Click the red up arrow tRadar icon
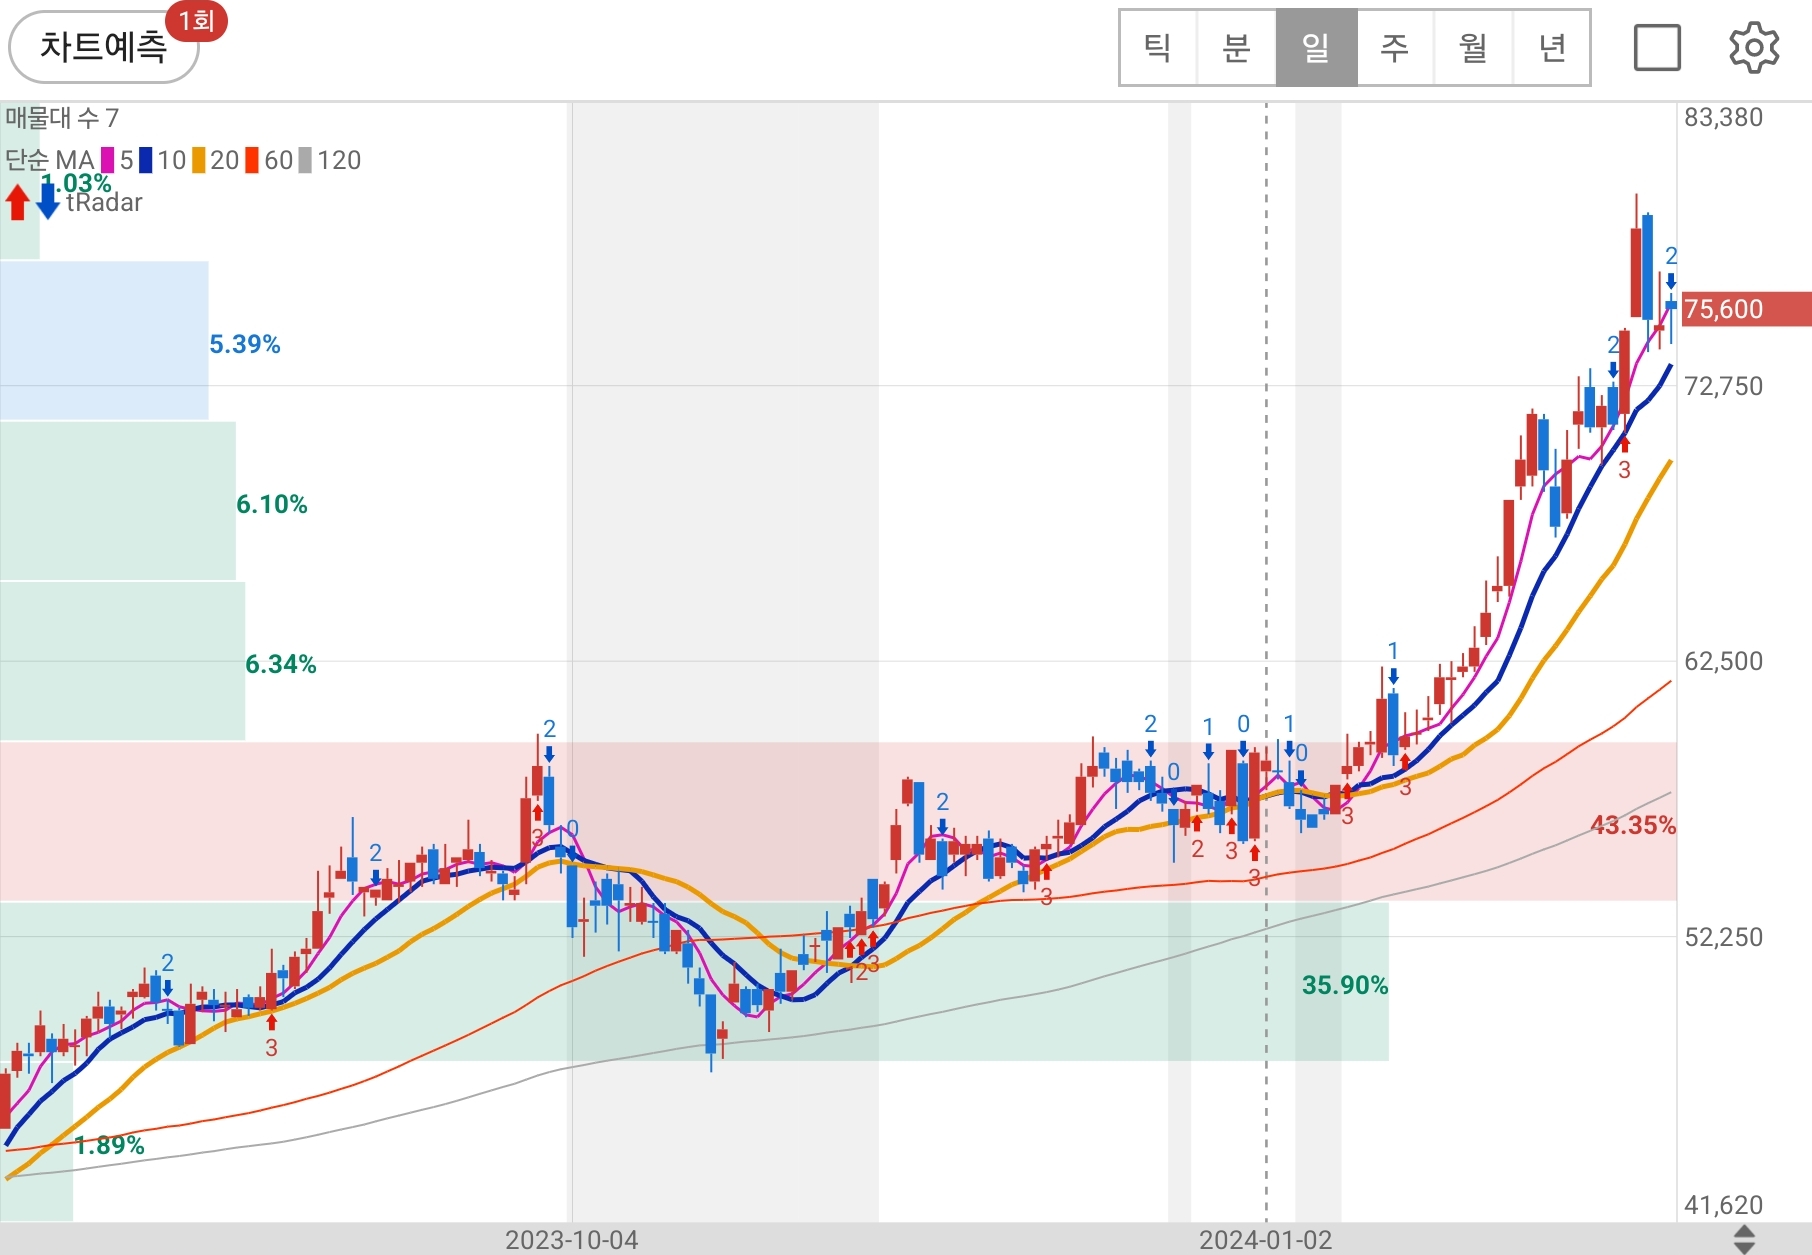1812x1255 pixels. point(17,201)
